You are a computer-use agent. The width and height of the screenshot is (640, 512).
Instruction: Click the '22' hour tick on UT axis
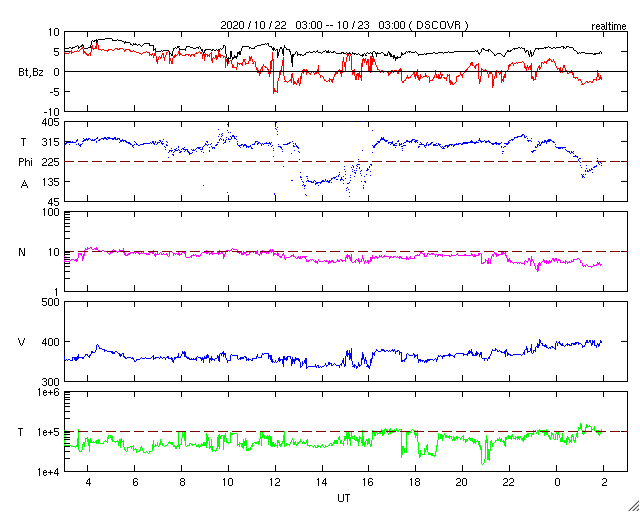click(x=509, y=482)
